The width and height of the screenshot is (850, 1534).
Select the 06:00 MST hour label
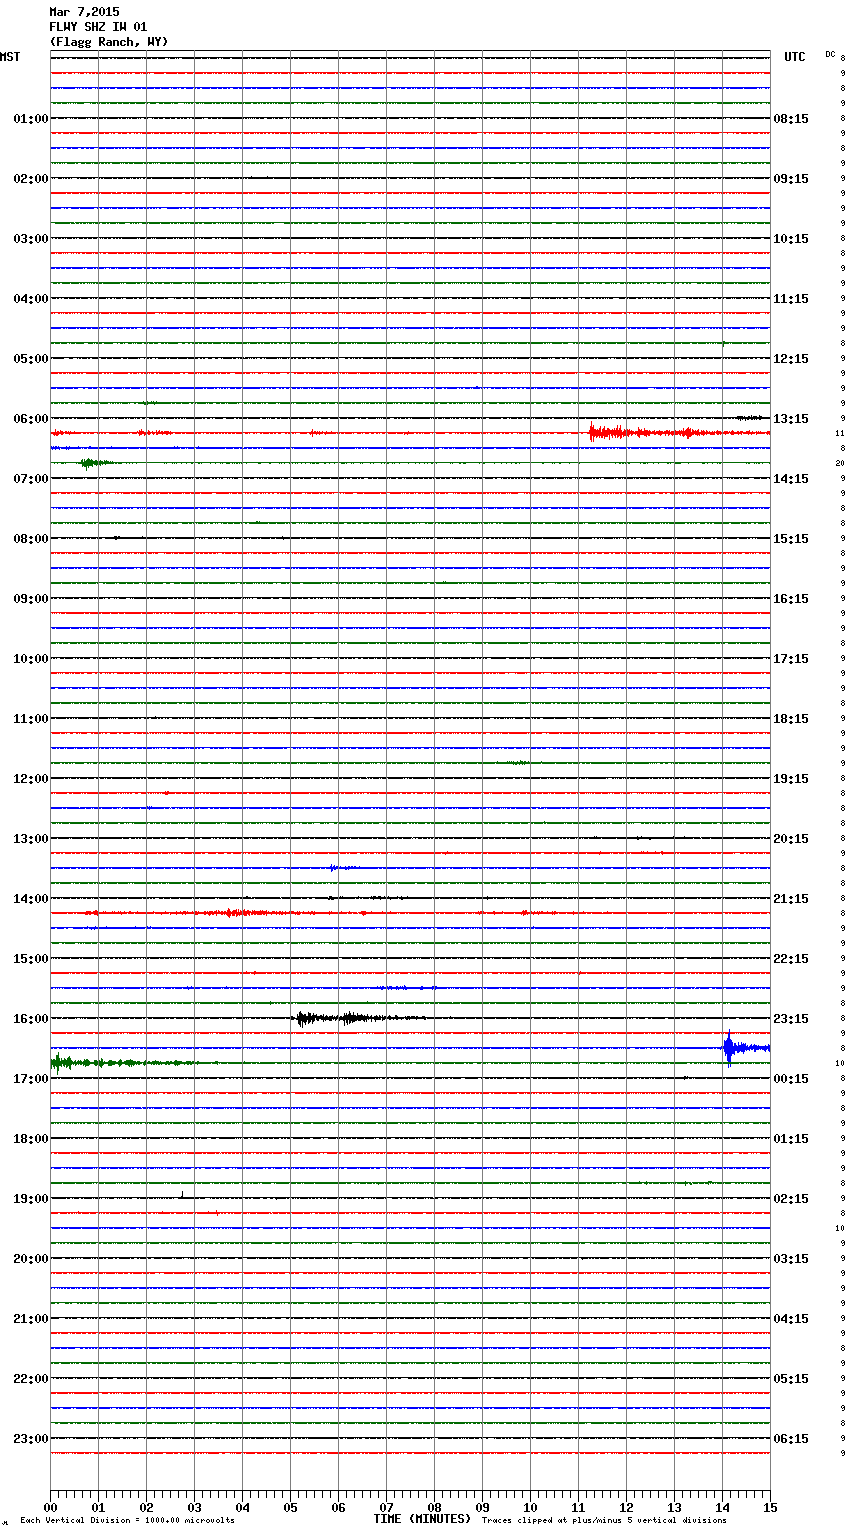point(31,419)
